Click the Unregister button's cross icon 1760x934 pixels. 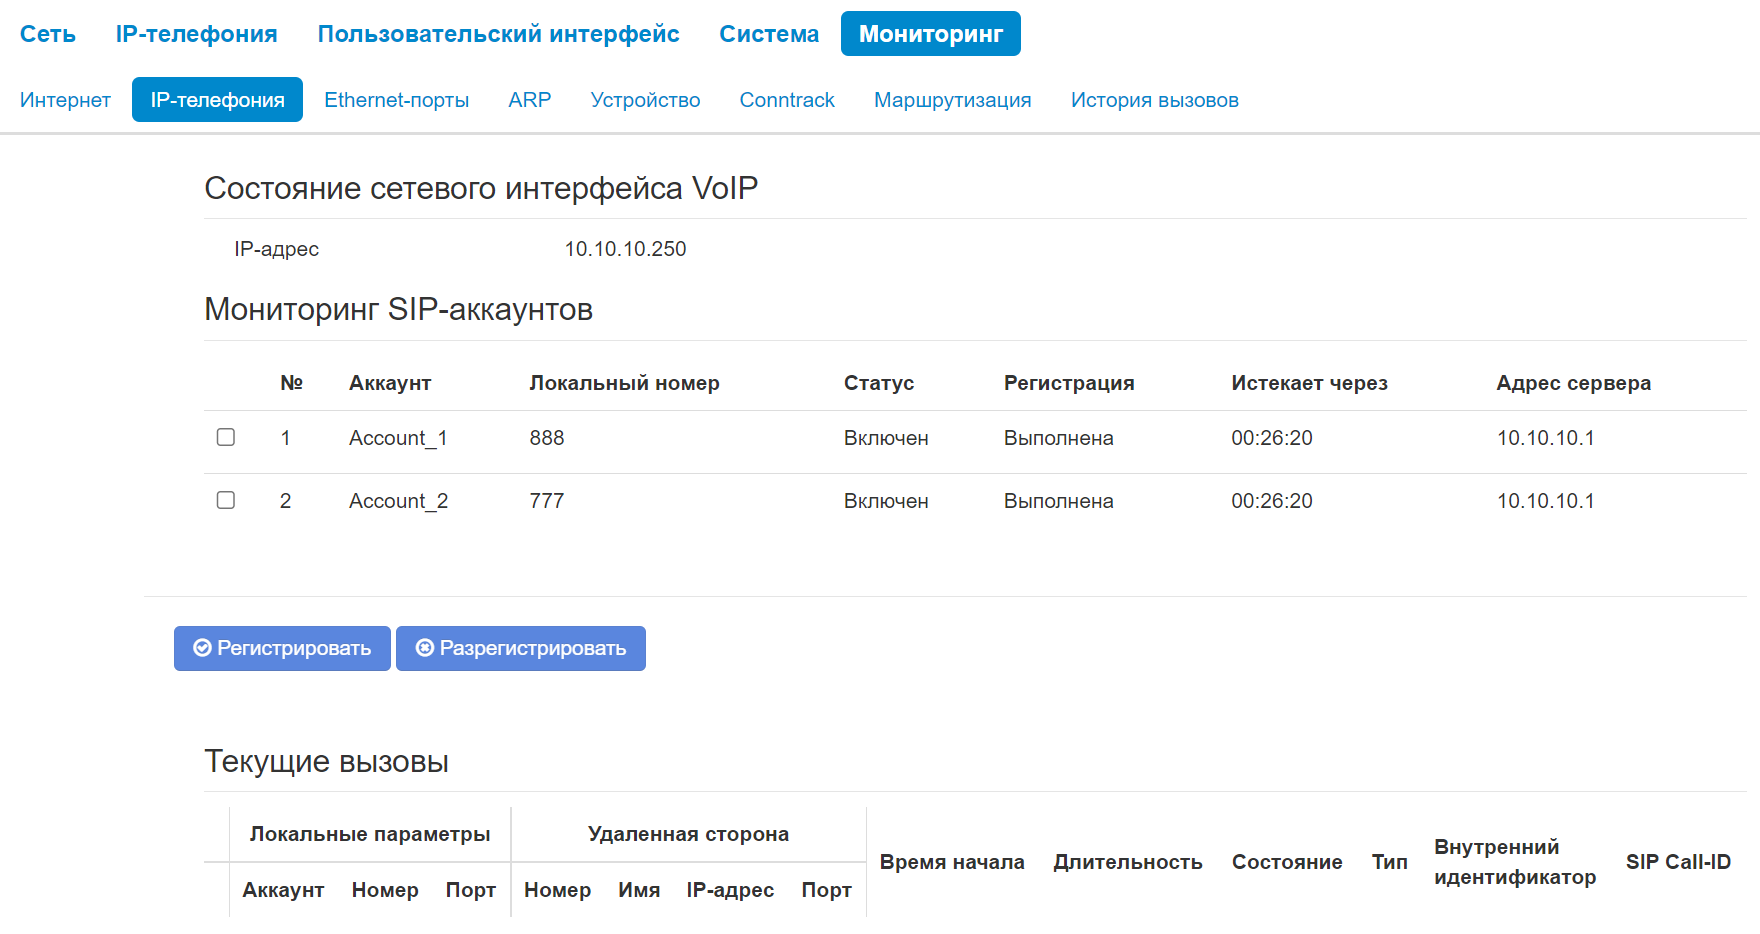(x=425, y=648)
